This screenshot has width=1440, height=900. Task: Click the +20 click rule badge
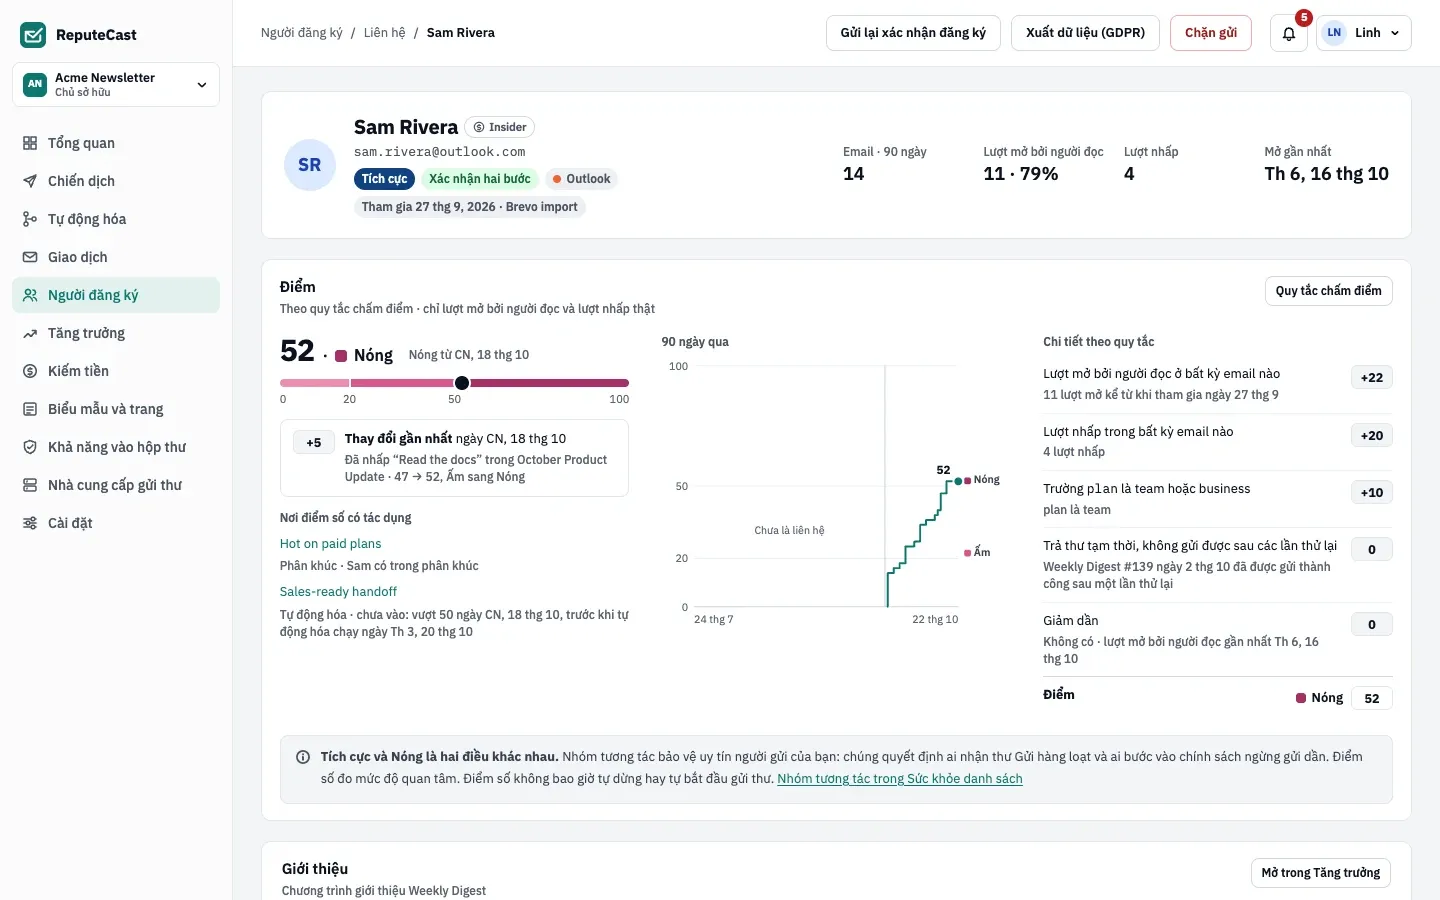(1372, 436)
